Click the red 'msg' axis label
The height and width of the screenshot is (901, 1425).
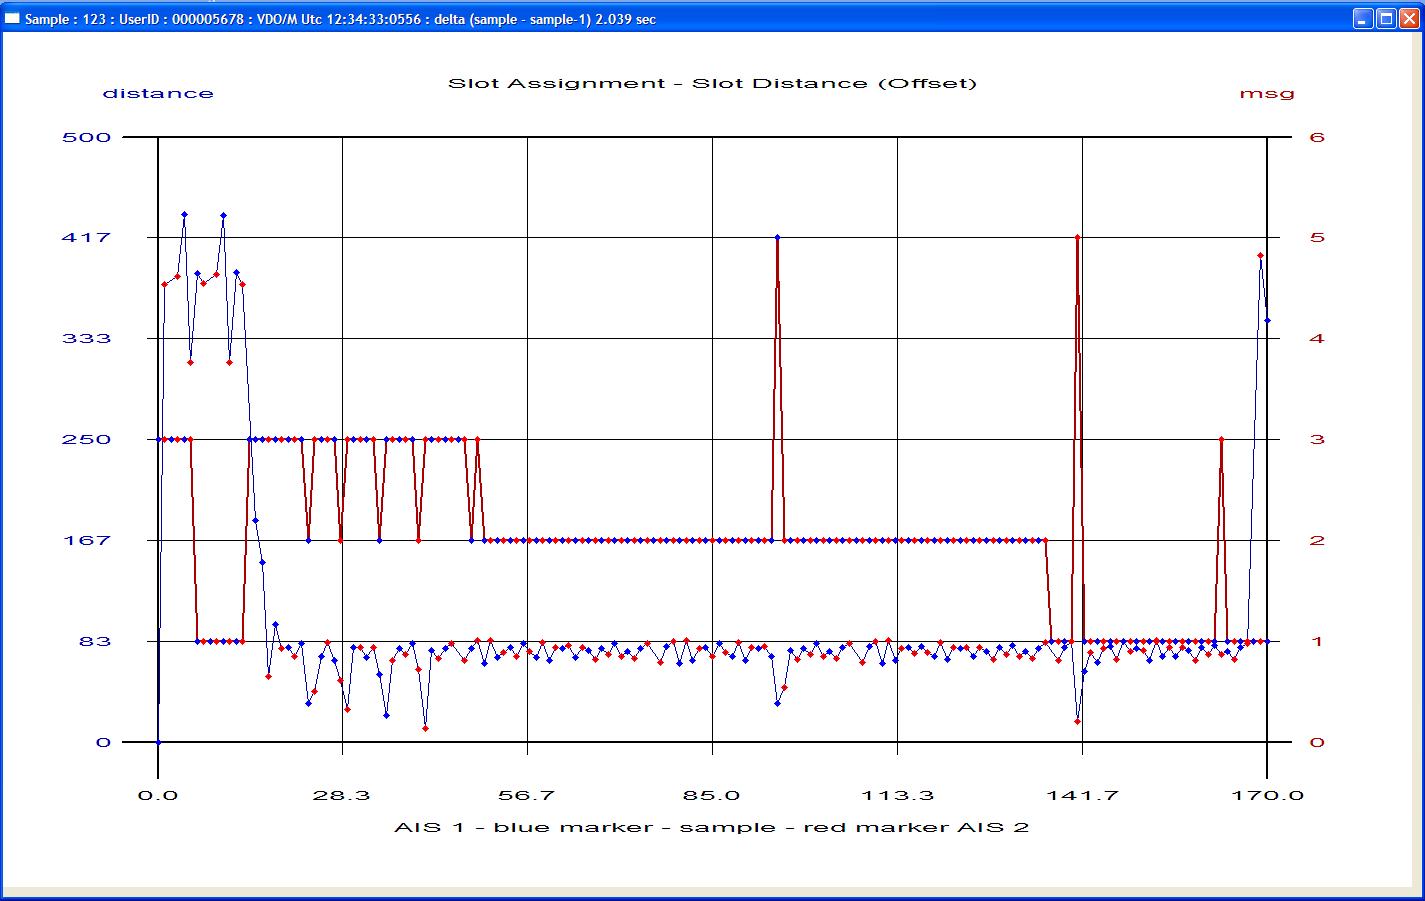[x=1267, y=93]
